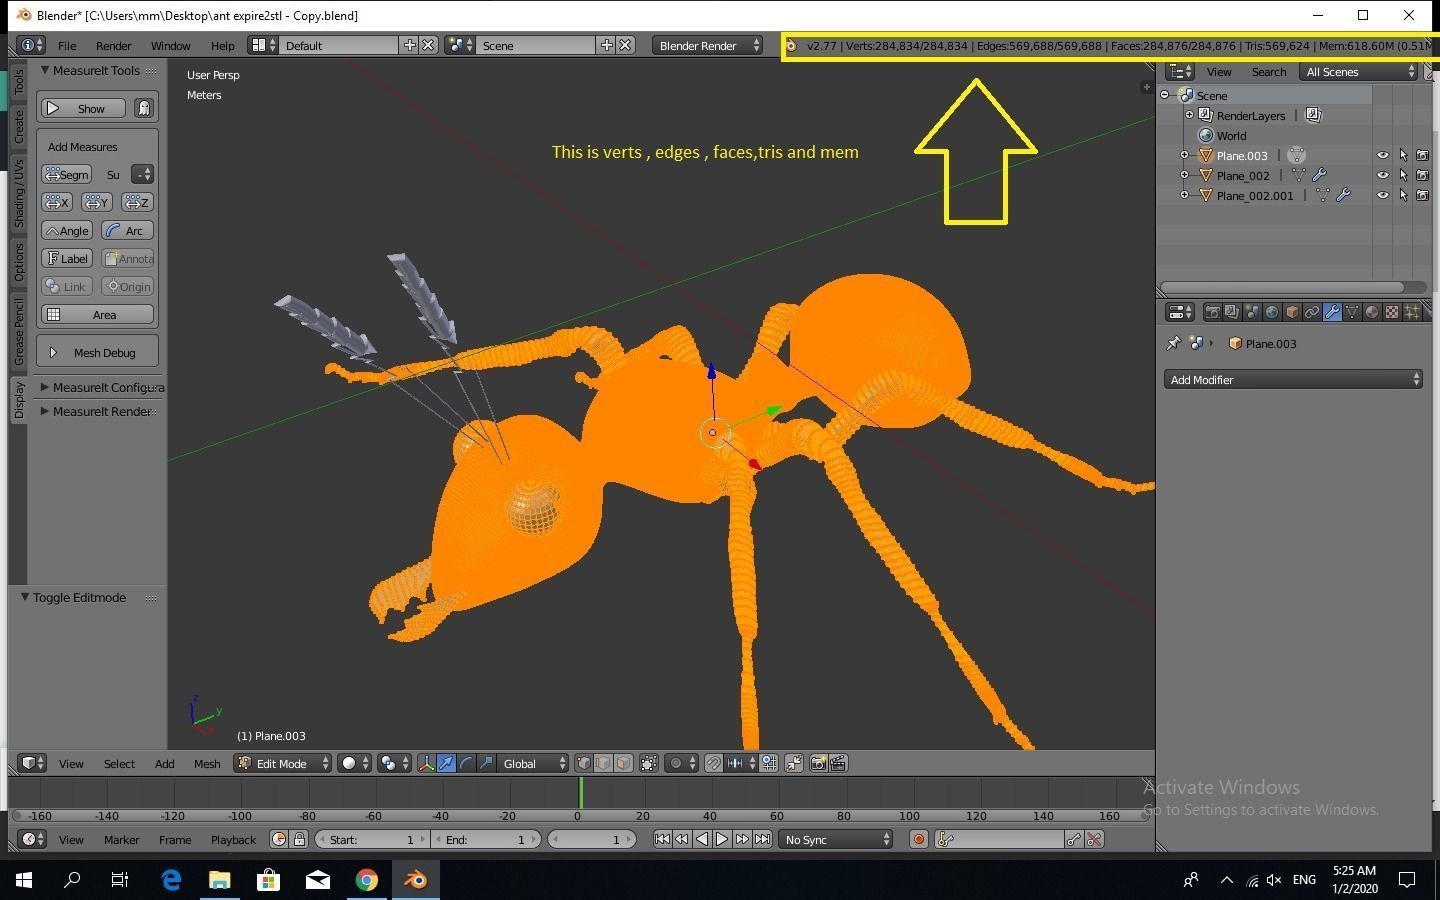Select the translate manipulator arrow icon
The height and width of the screenshot is (900, 1440).
(447, 763)
